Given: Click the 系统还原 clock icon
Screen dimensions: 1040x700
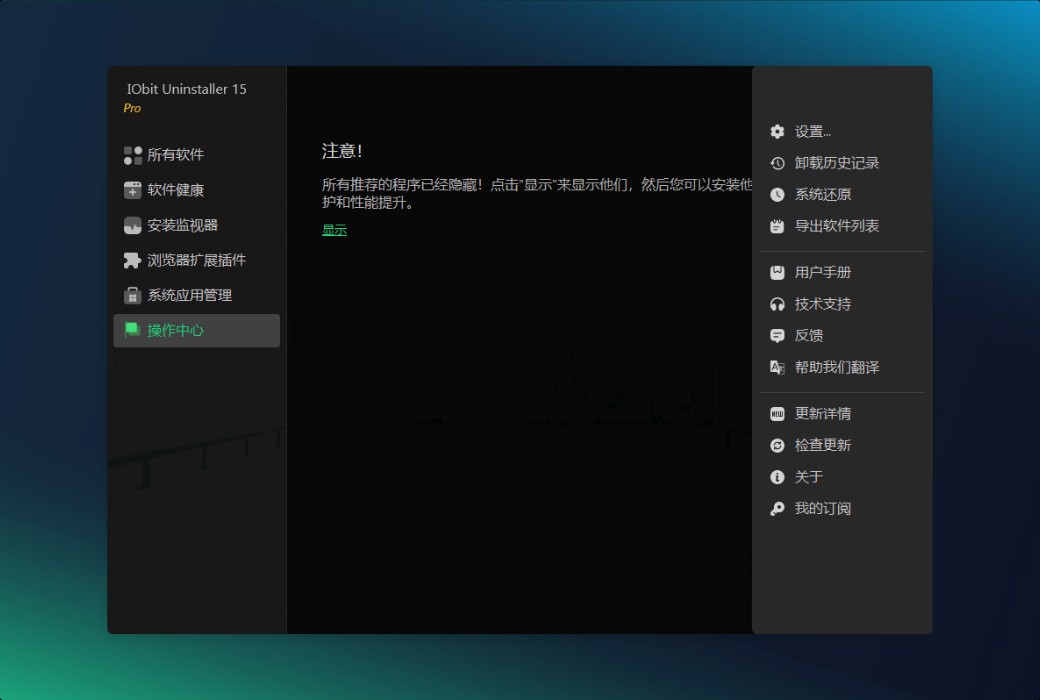Looking at the screenshot, I should [777, 194].
